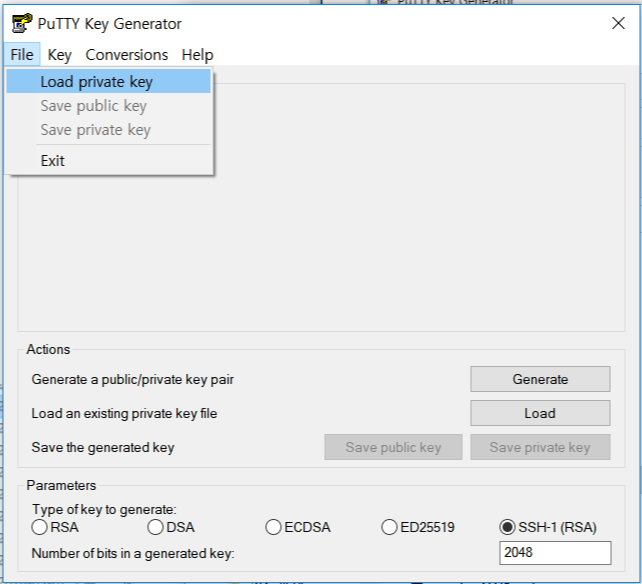Select the DSA key type
The image size is (642, 584).
pos(171,527)
